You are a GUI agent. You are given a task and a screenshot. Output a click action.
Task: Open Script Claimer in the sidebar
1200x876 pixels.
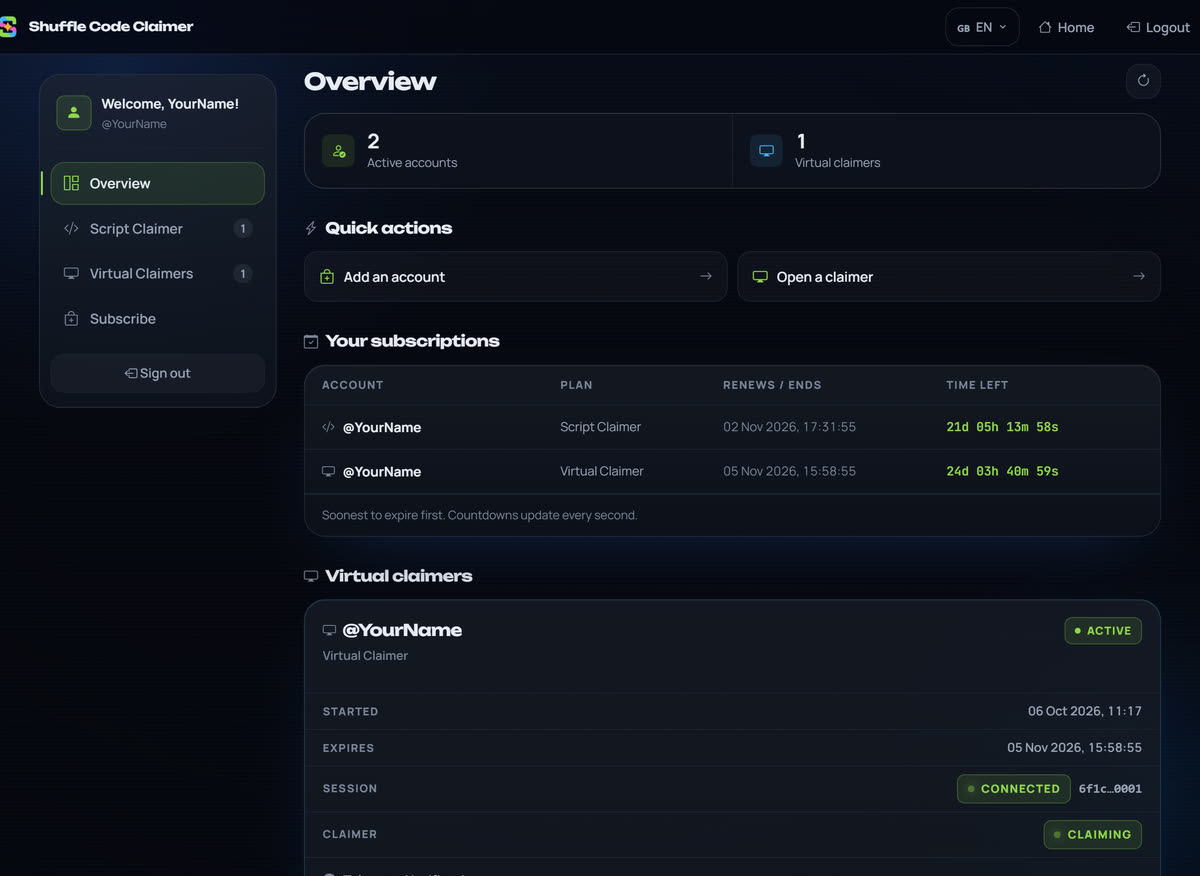point(158,228)
